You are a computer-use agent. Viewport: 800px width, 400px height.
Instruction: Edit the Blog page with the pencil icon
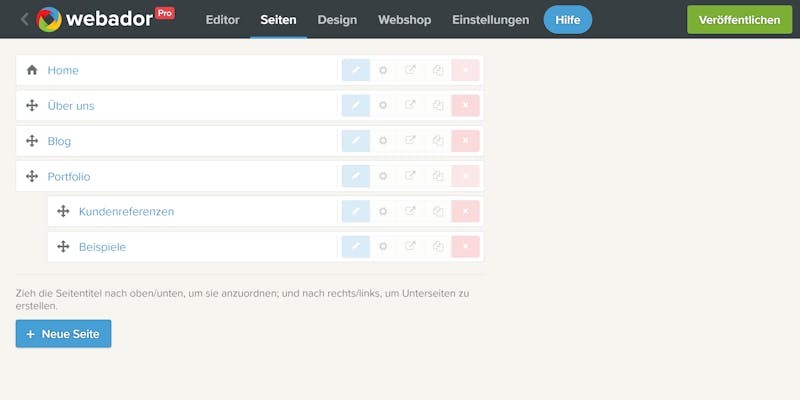(x=356, y=141)
